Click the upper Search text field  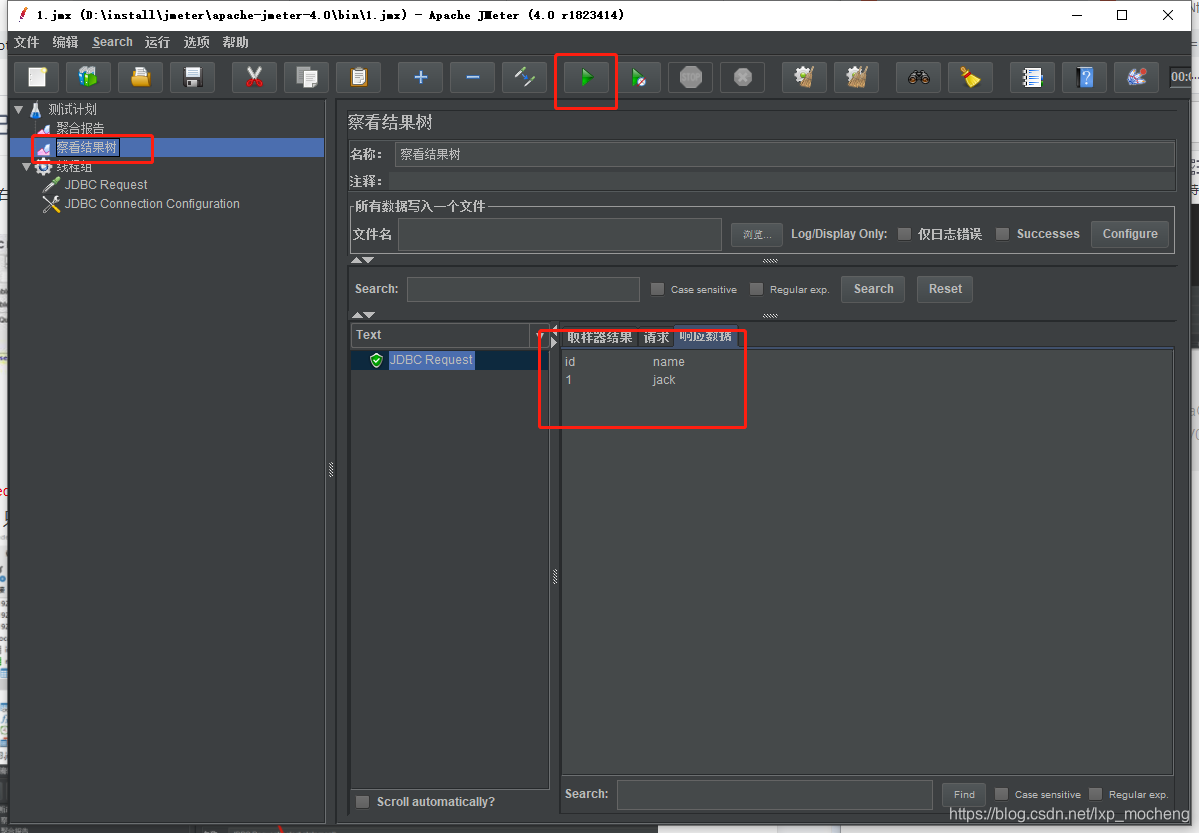(523, 289)
